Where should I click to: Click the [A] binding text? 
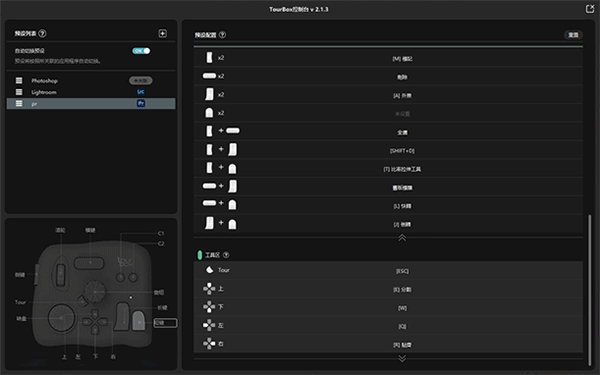pyautogui.click(x=403, y=96)
